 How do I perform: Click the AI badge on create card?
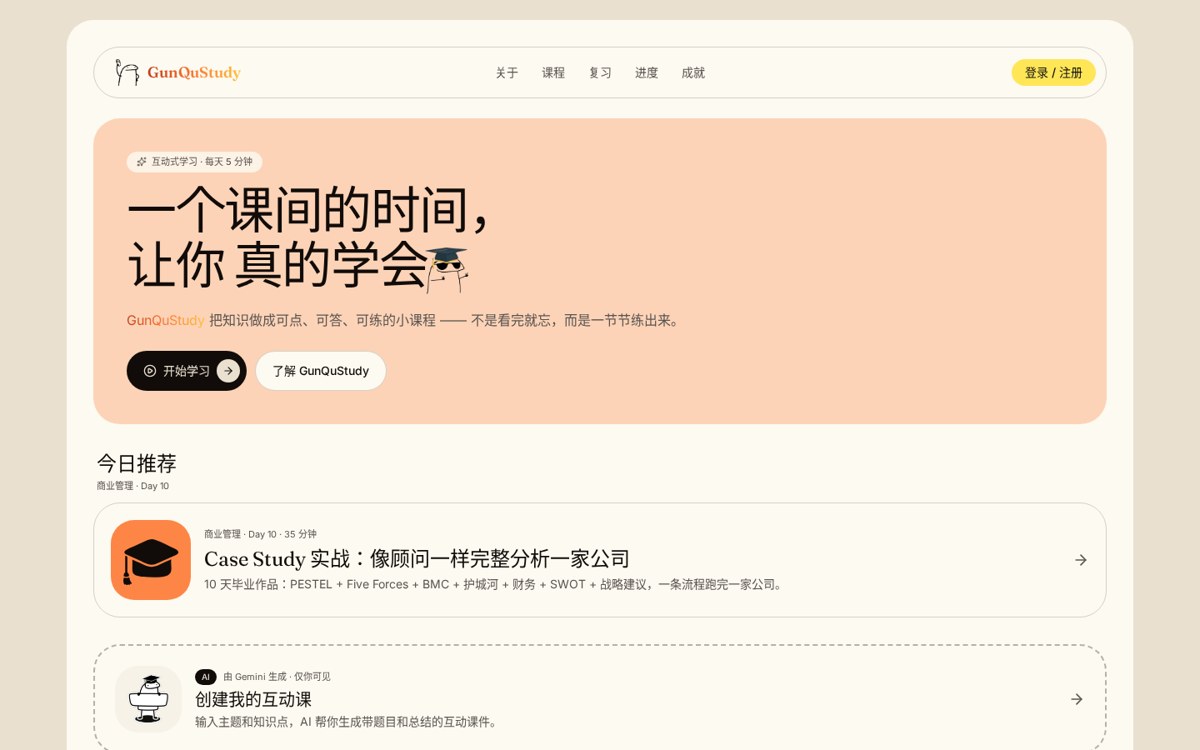coord(206,677)
